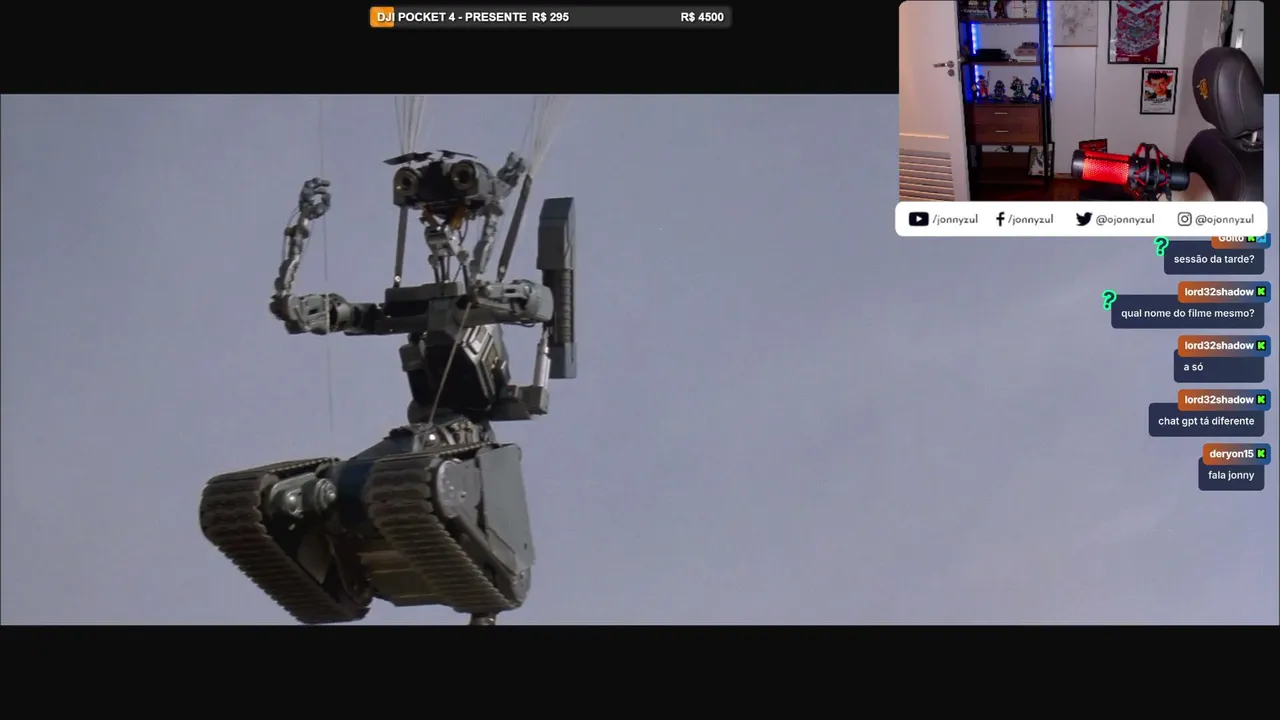1280x720 pixels.
Task: Click the Twitter bird icon in the social bar
Action: click(1083, 219)
